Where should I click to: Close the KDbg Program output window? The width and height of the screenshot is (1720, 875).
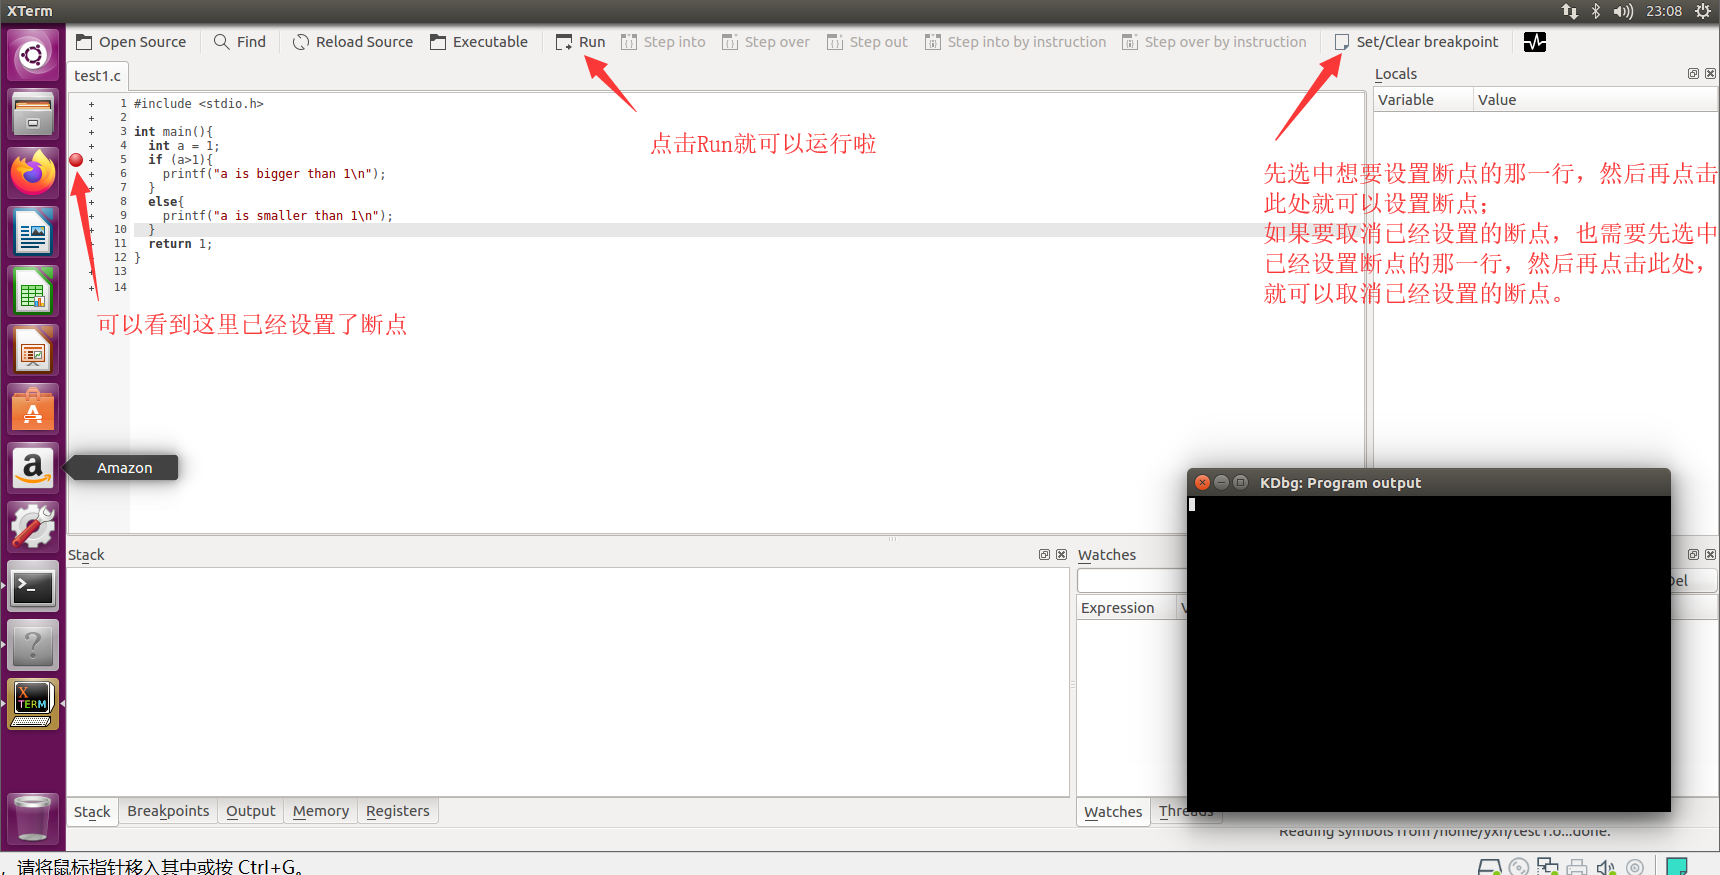coord(1203,483)
